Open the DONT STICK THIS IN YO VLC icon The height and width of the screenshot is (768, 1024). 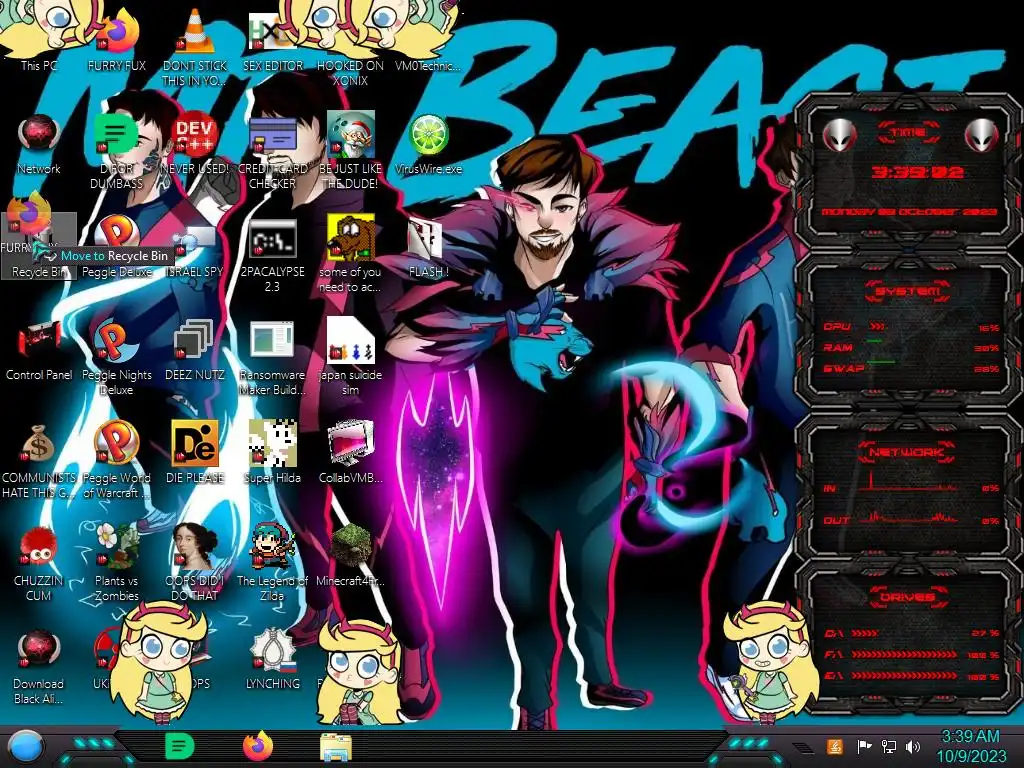[x=195, y=33]
